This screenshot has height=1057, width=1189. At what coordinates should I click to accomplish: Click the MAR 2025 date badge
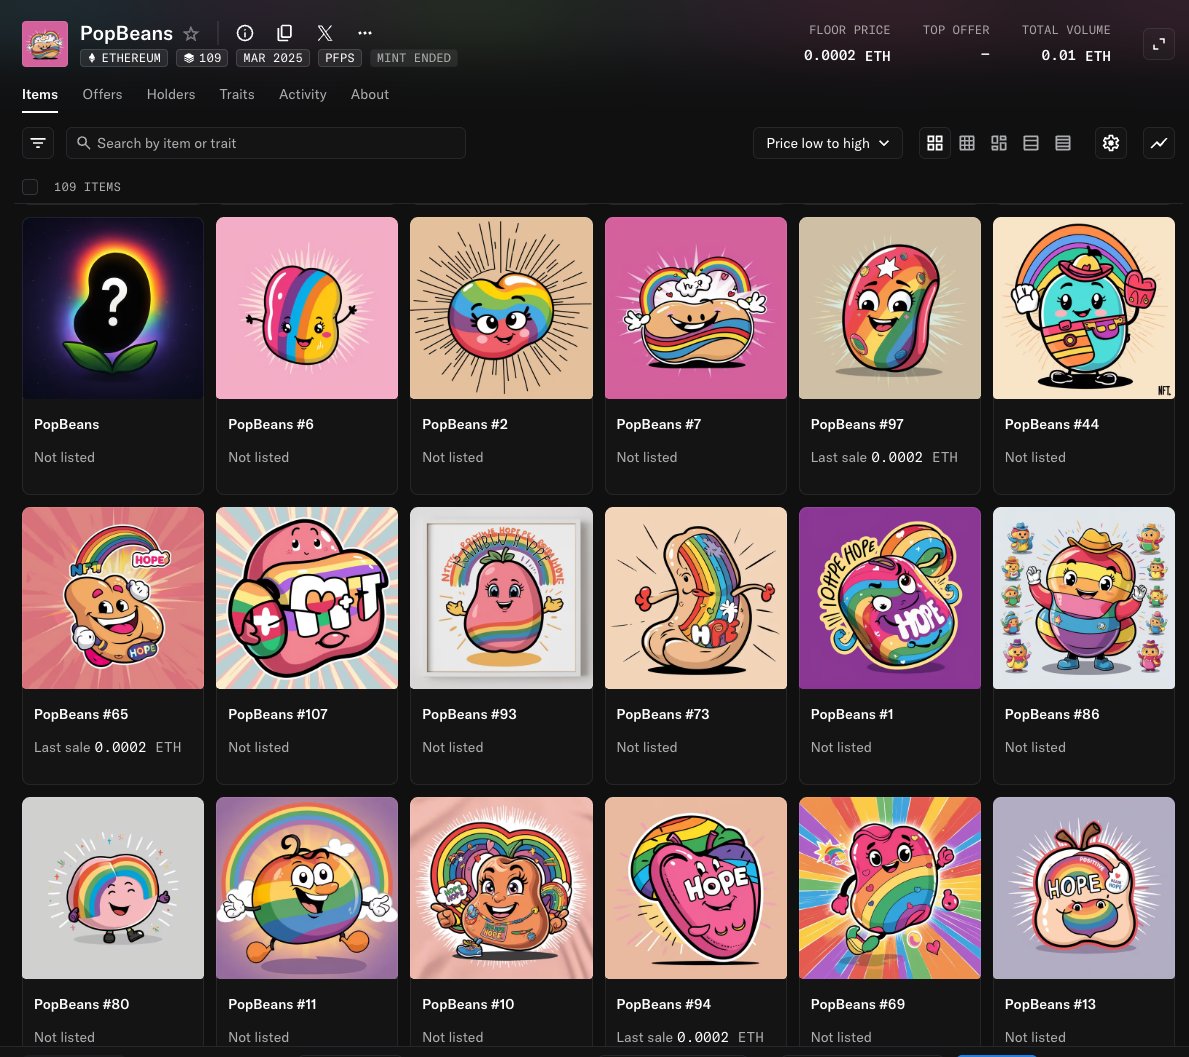(273, 58)
